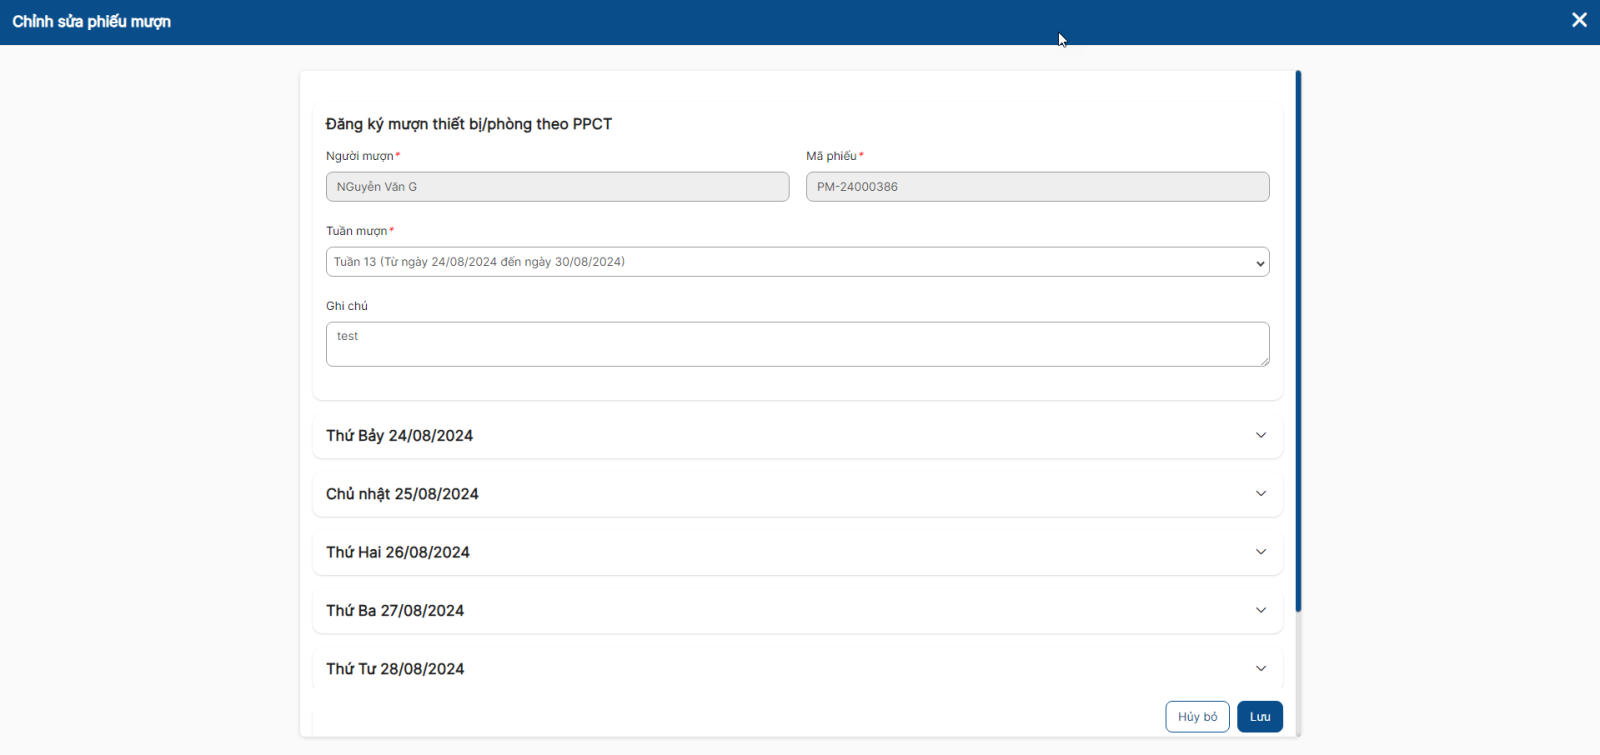This screenshot has height=755, width=1600.
Task: Click the Chủ nhật 25/08/2024 heading
Action: point(402,494)
